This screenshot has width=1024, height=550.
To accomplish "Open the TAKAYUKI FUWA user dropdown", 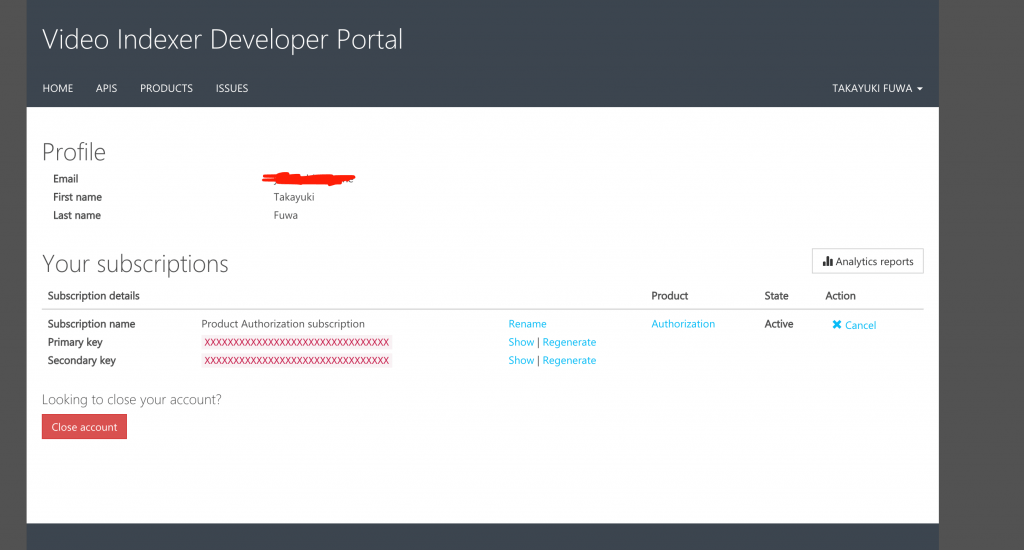I will pos(877,88).
